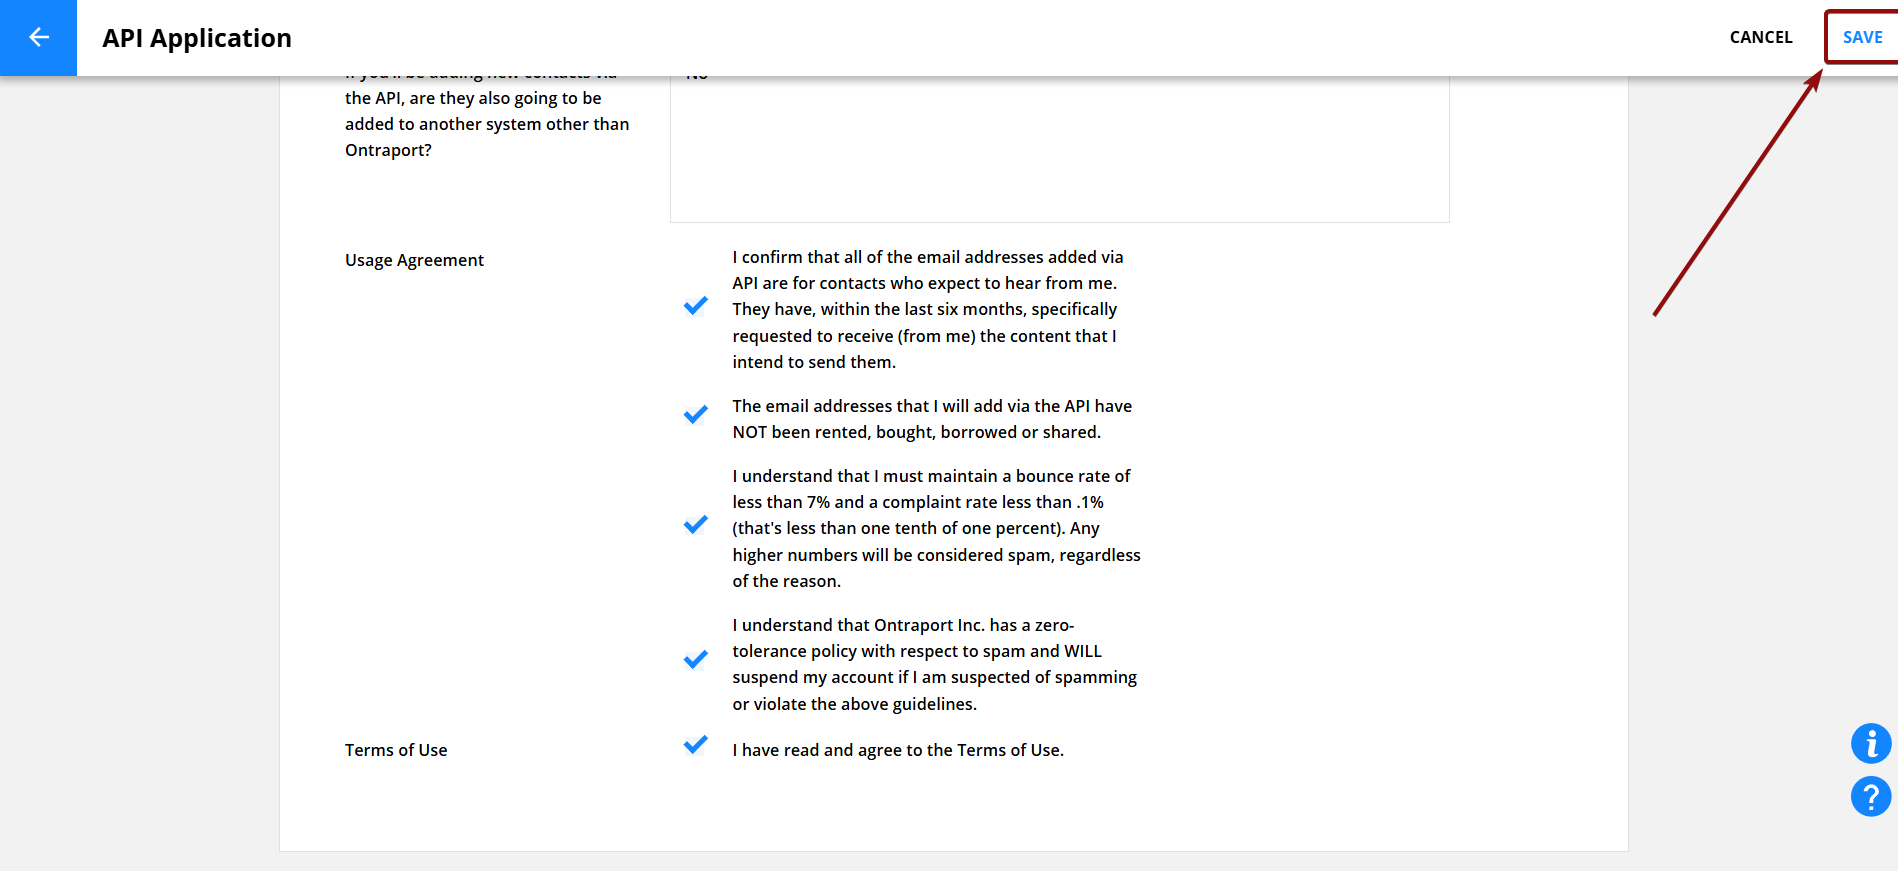Click inside the other-system answer text box
This screenshot has width=1898, height=871.
[x=1058, y=150]
